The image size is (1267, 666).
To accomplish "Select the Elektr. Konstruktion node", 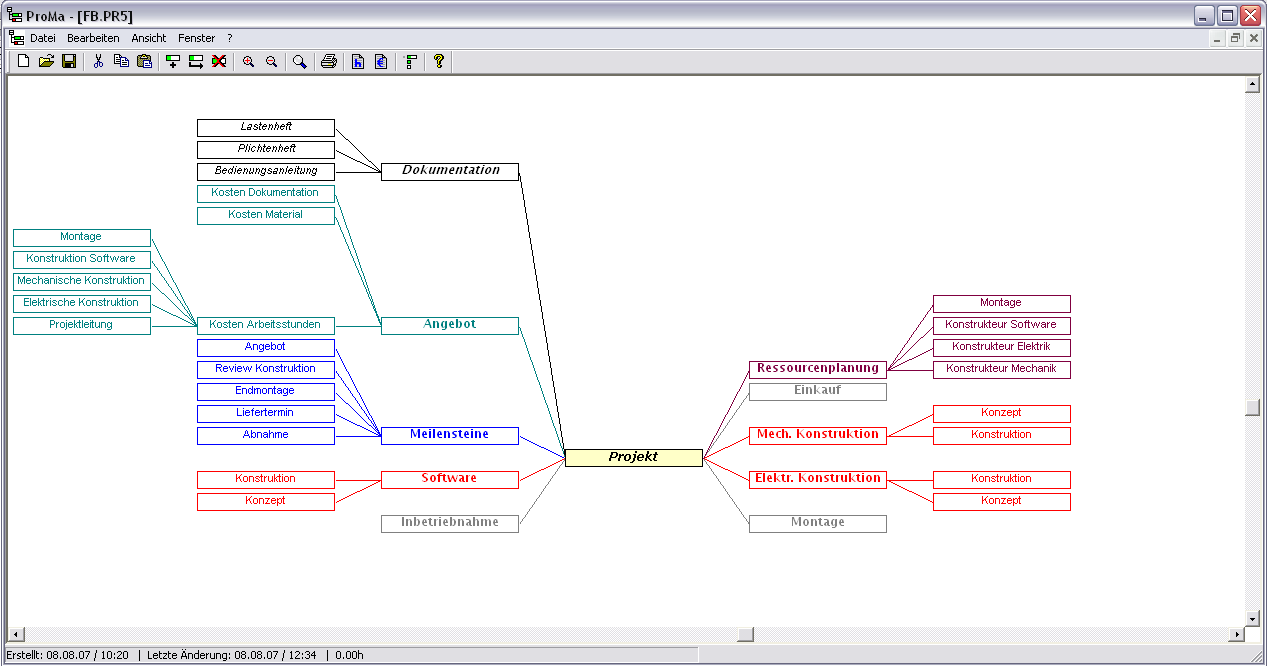I will pyautogui.click(x=818, y=479).
